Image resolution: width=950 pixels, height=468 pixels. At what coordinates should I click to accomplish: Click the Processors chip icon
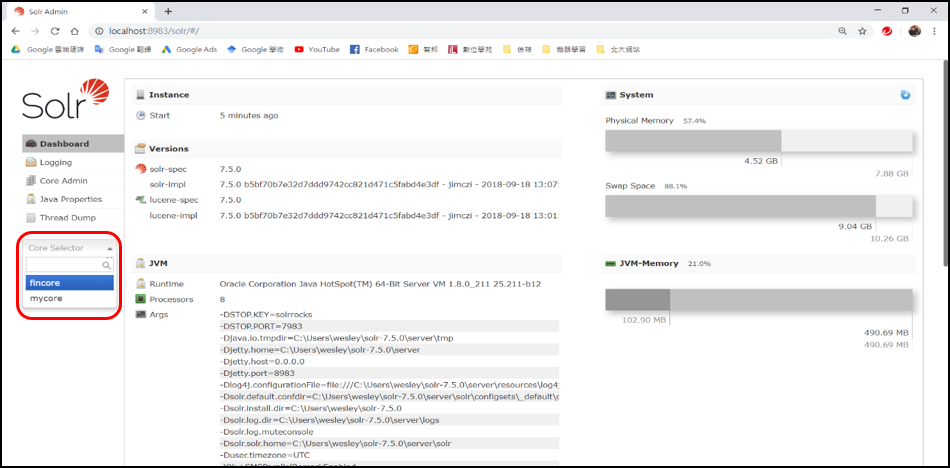(x=141, y=299)
